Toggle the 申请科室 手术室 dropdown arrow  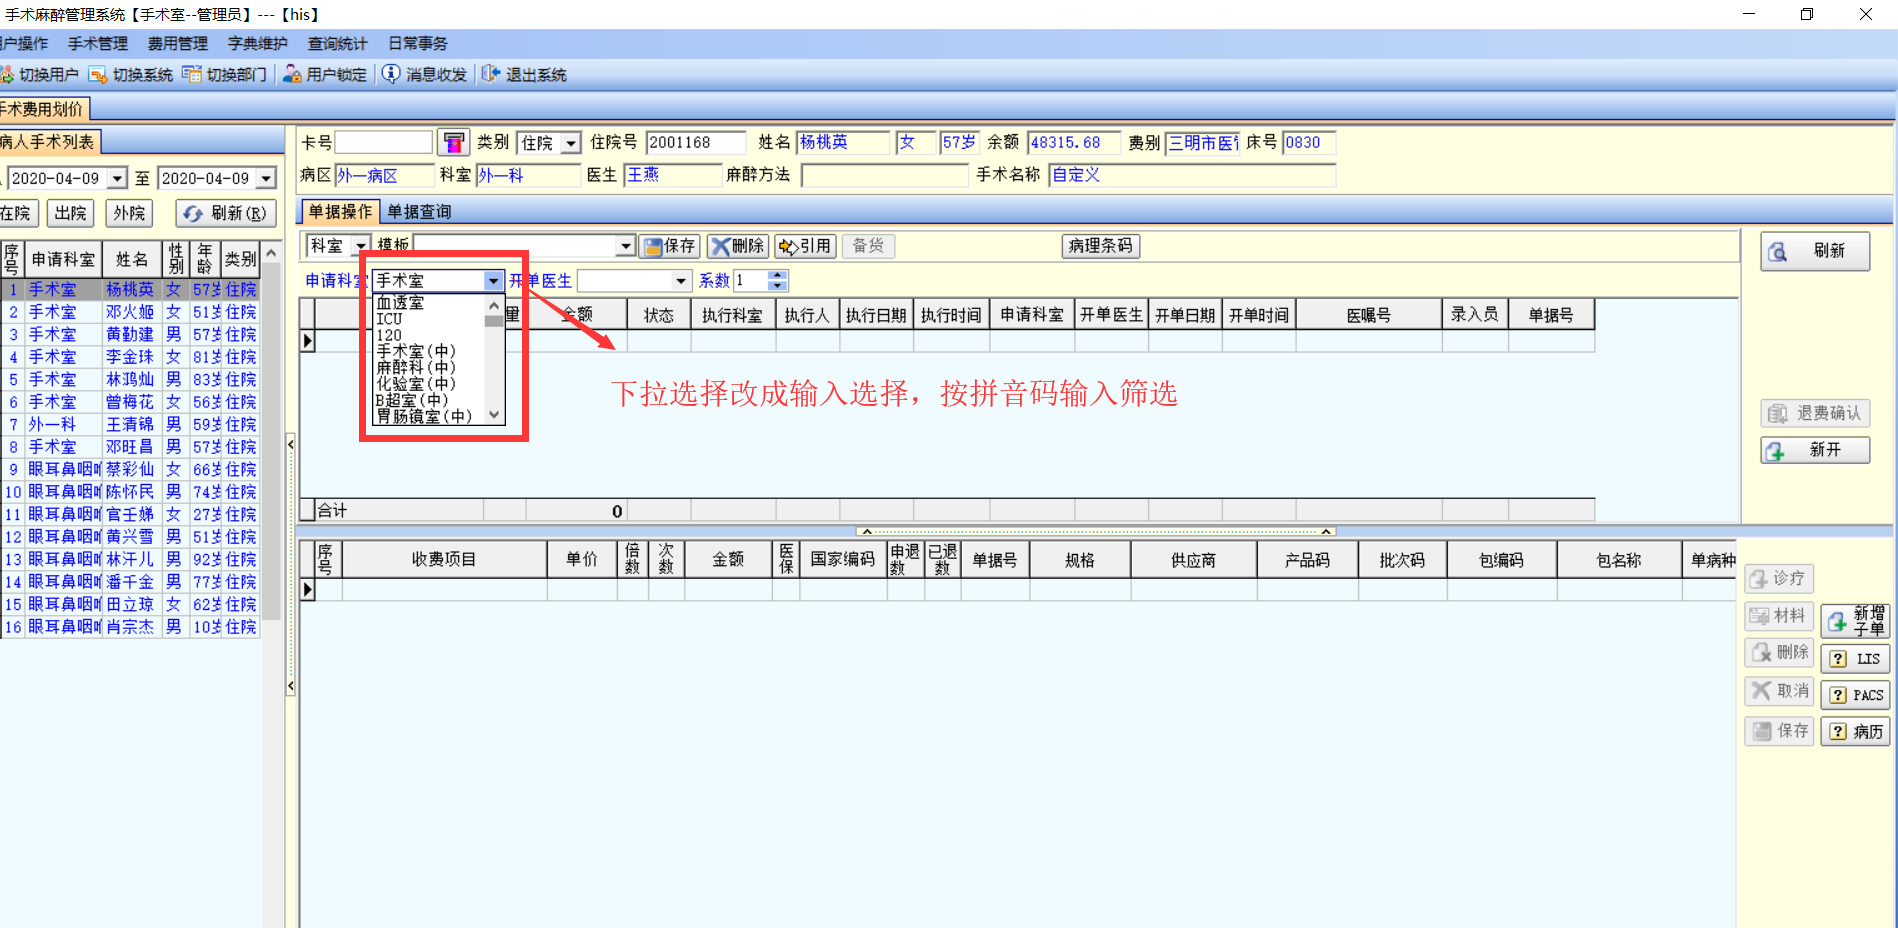pos(493,281)
